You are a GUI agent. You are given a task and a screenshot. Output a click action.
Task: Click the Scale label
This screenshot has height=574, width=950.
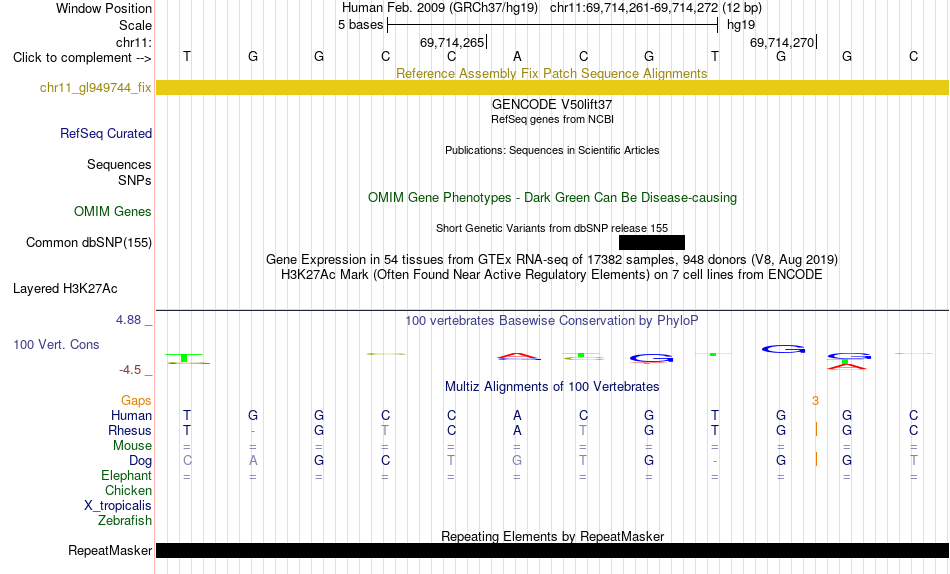point(135,25)
